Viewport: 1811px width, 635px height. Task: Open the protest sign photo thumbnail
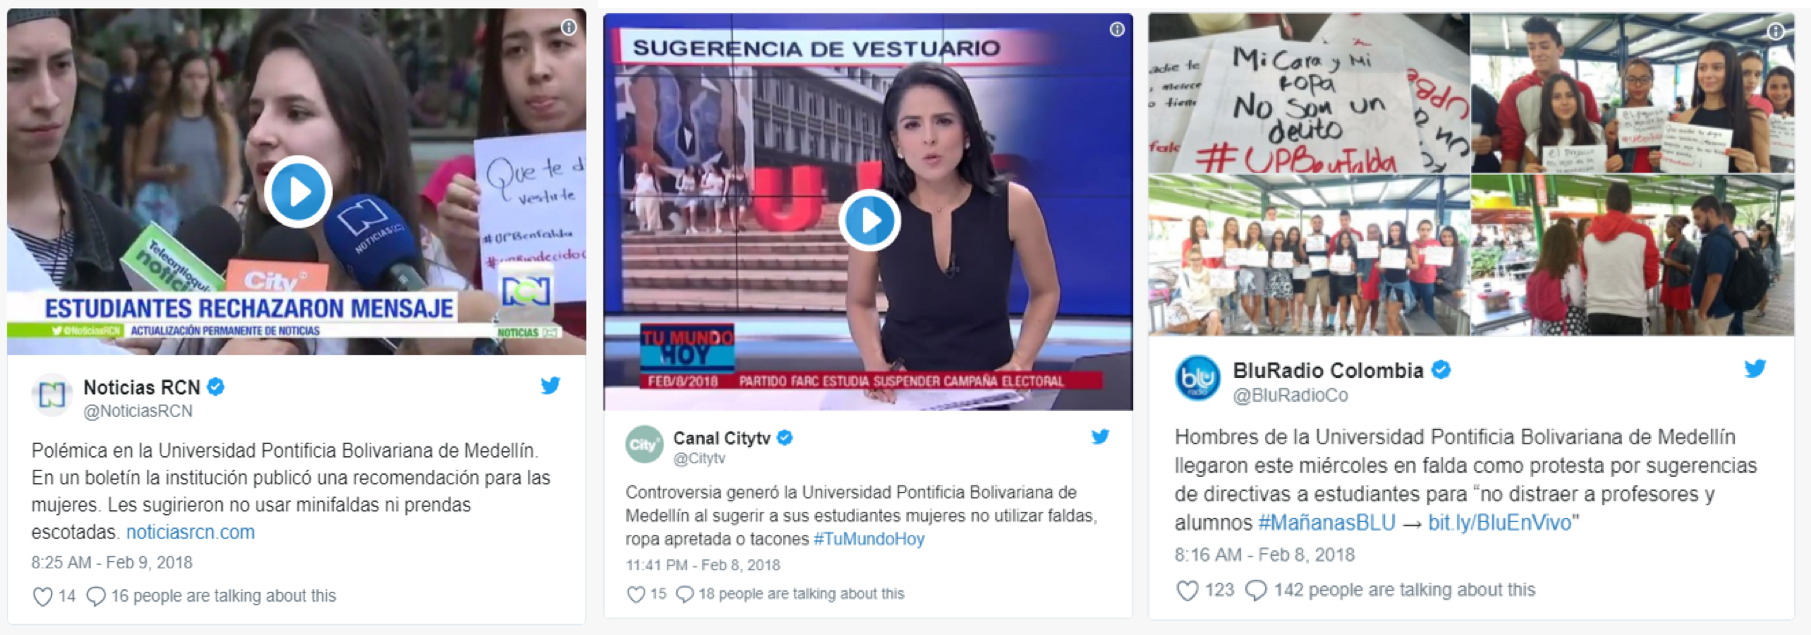click(x=1309, y=93)
